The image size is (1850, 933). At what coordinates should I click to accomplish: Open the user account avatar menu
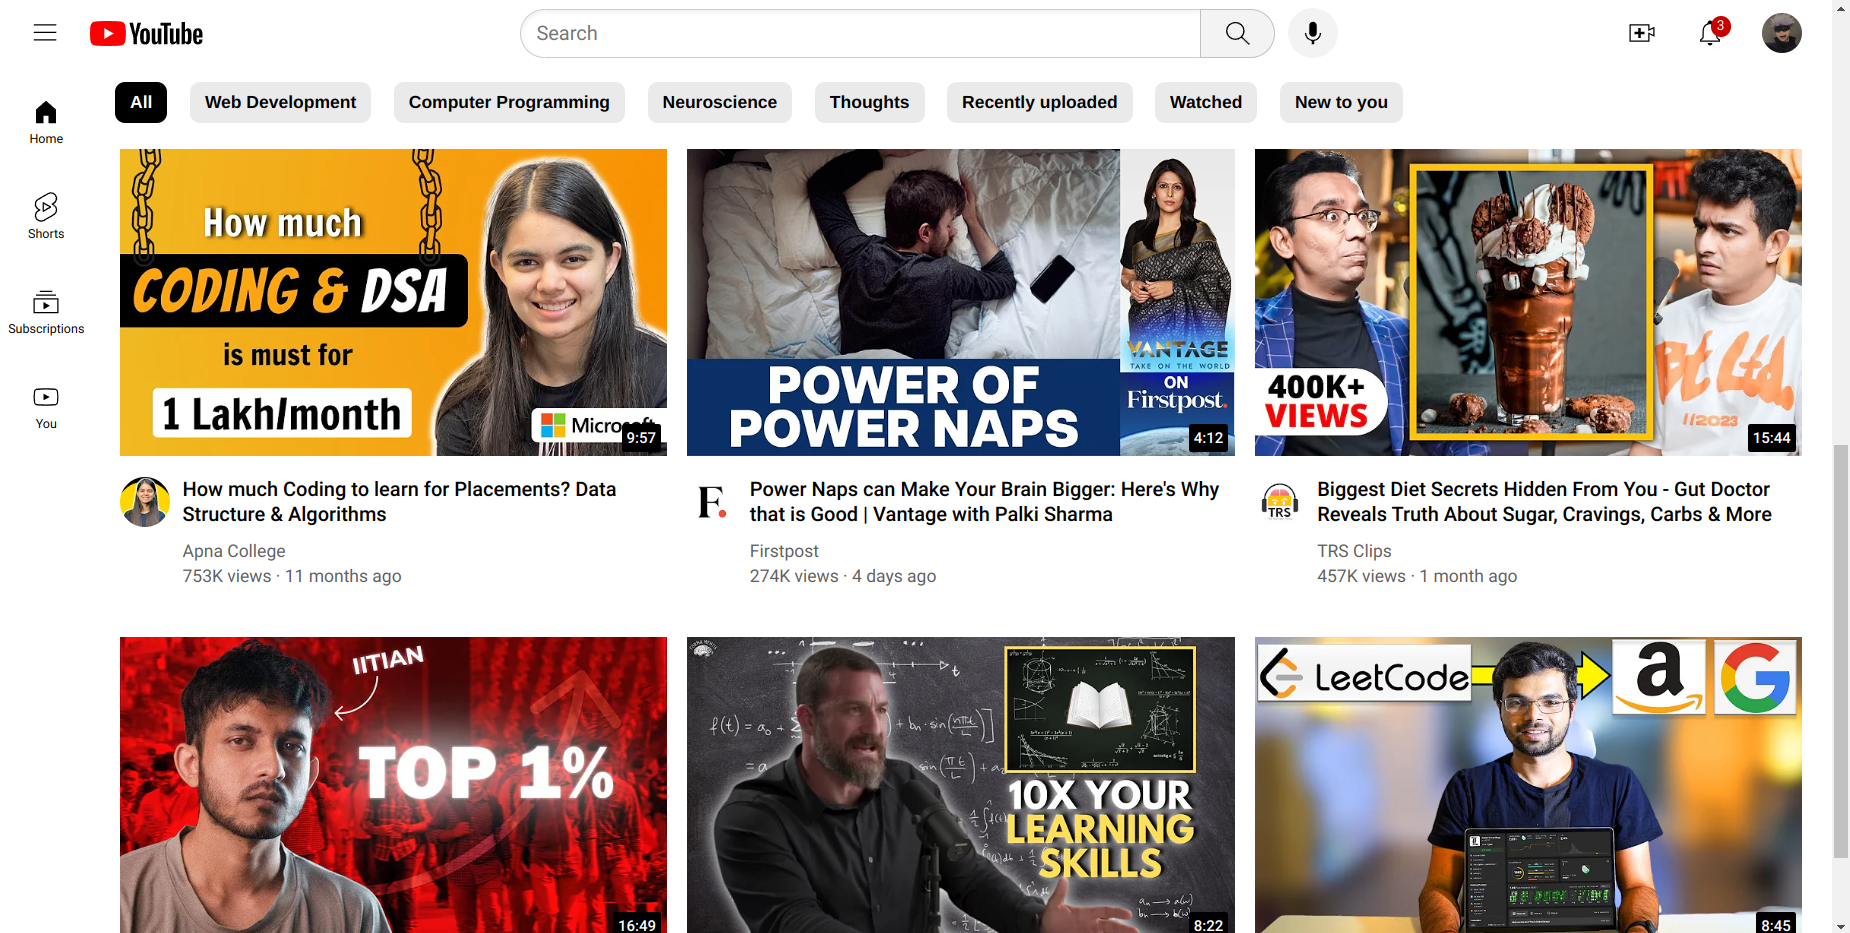(x=1781, y=34)
